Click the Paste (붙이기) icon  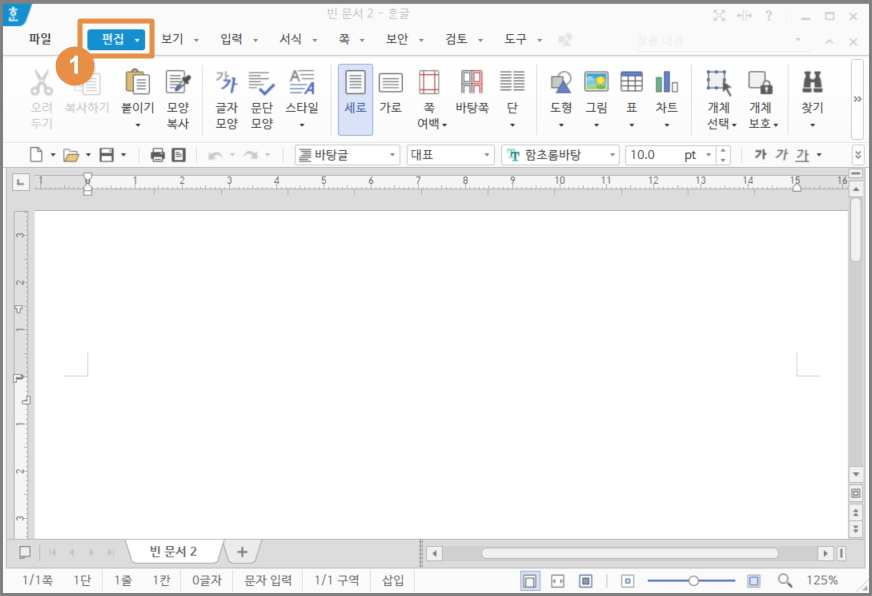137,82
